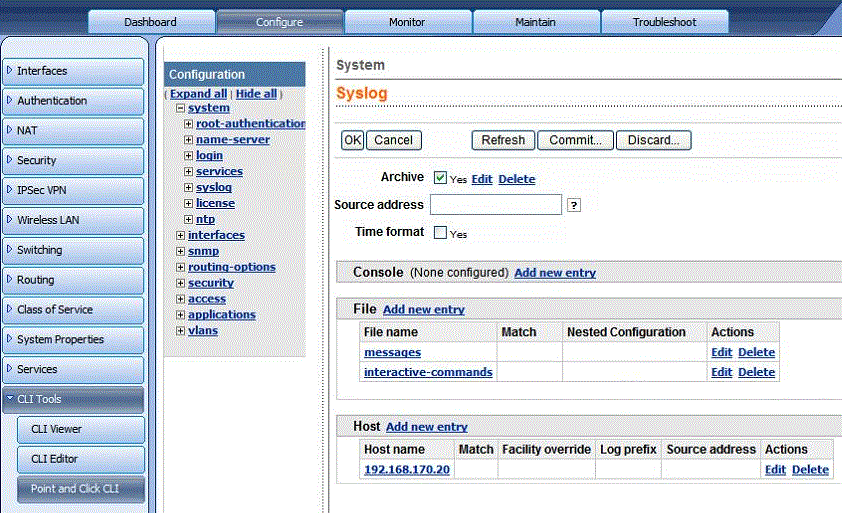Click the help icon beside Source address
The width and height of the screenshot is (842, 513).
574,205
